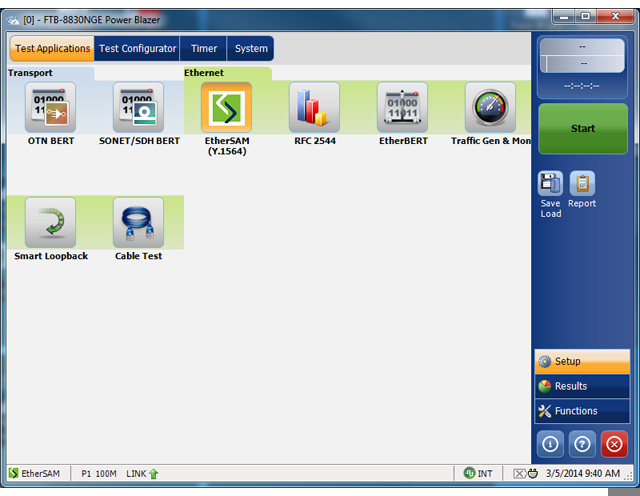
Task: Open the Results menu item
Action: point(582,386)
